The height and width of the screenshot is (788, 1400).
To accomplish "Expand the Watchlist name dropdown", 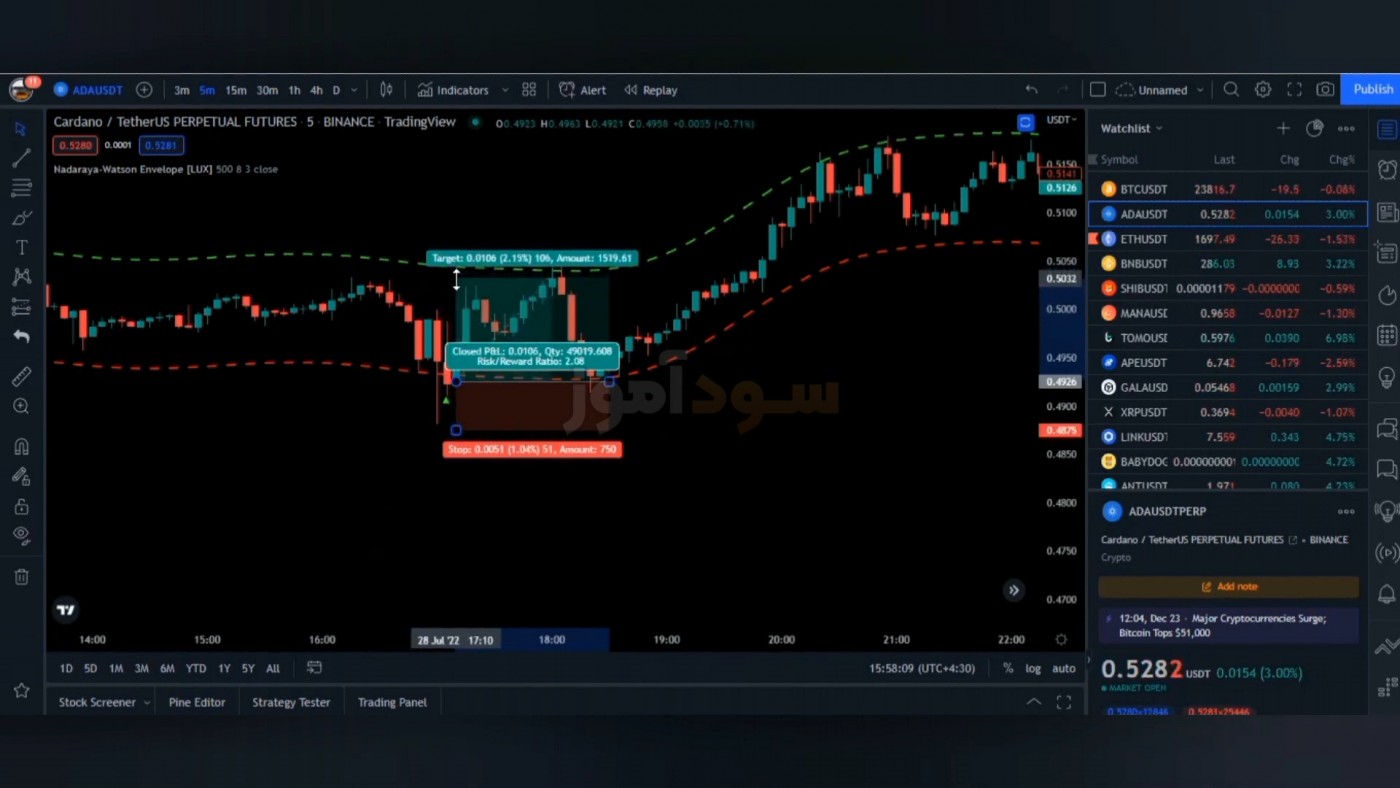I will [x=1132, y=128].
